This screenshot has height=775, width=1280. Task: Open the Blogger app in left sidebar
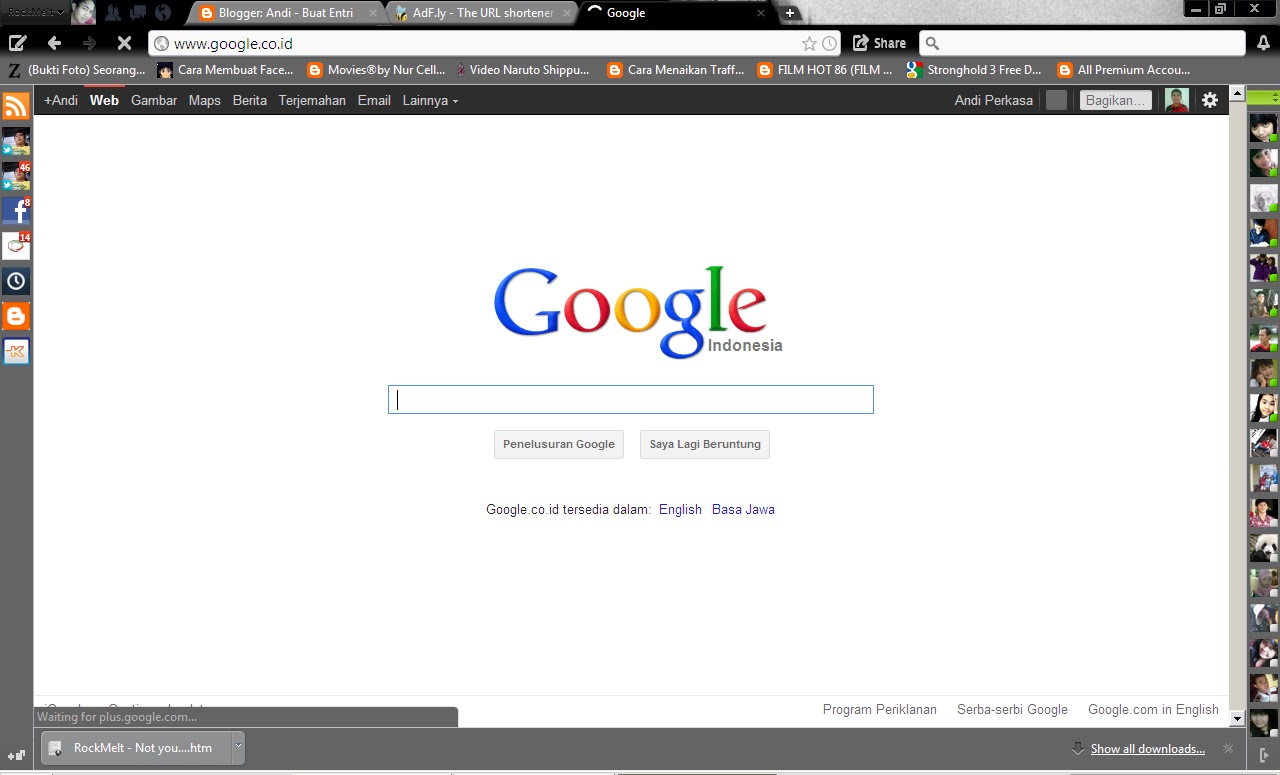(16, 316)
